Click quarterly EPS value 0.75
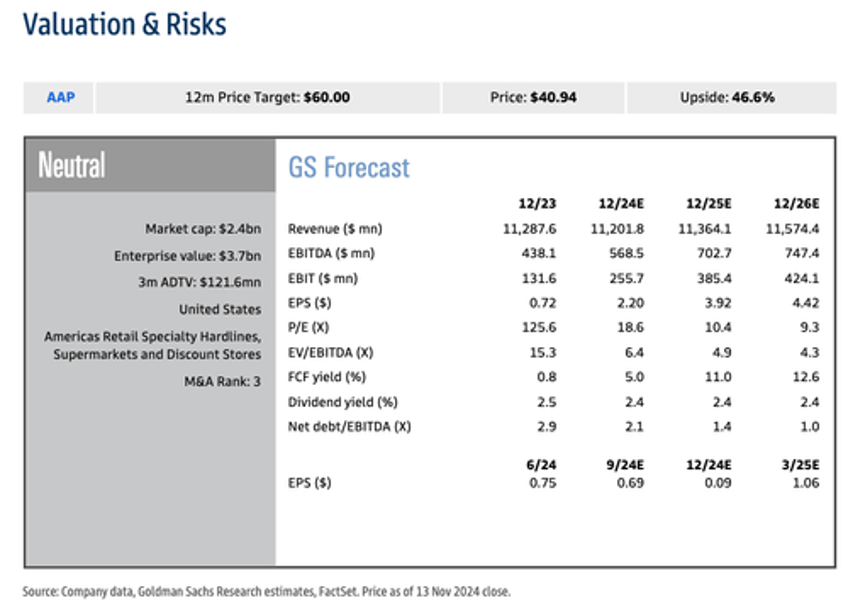 point(542,483)
